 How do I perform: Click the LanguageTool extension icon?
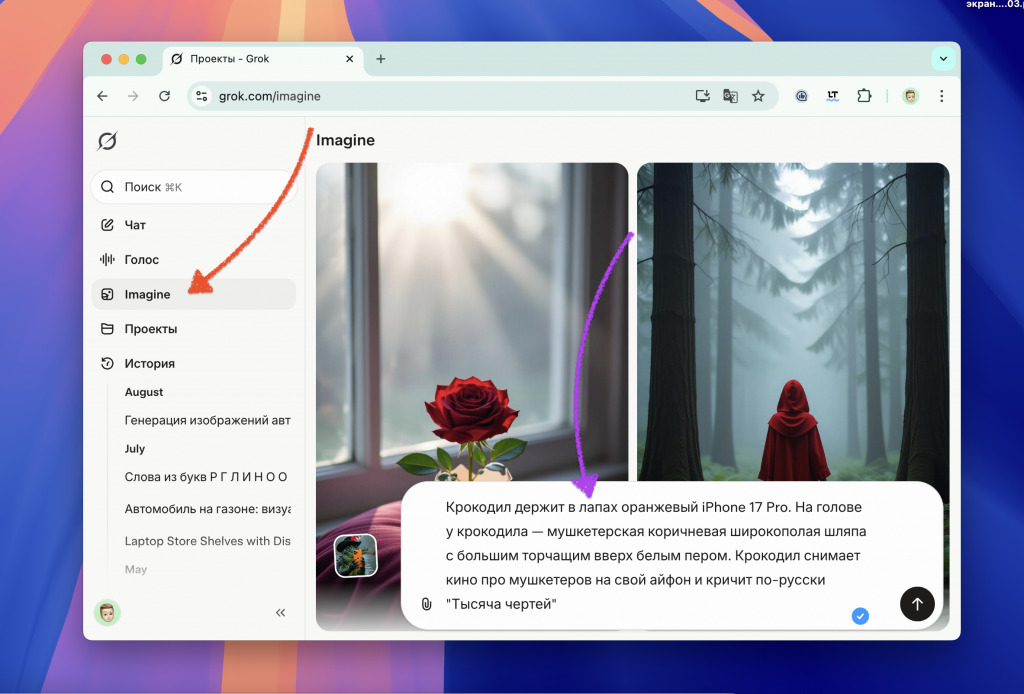(833, 97)
